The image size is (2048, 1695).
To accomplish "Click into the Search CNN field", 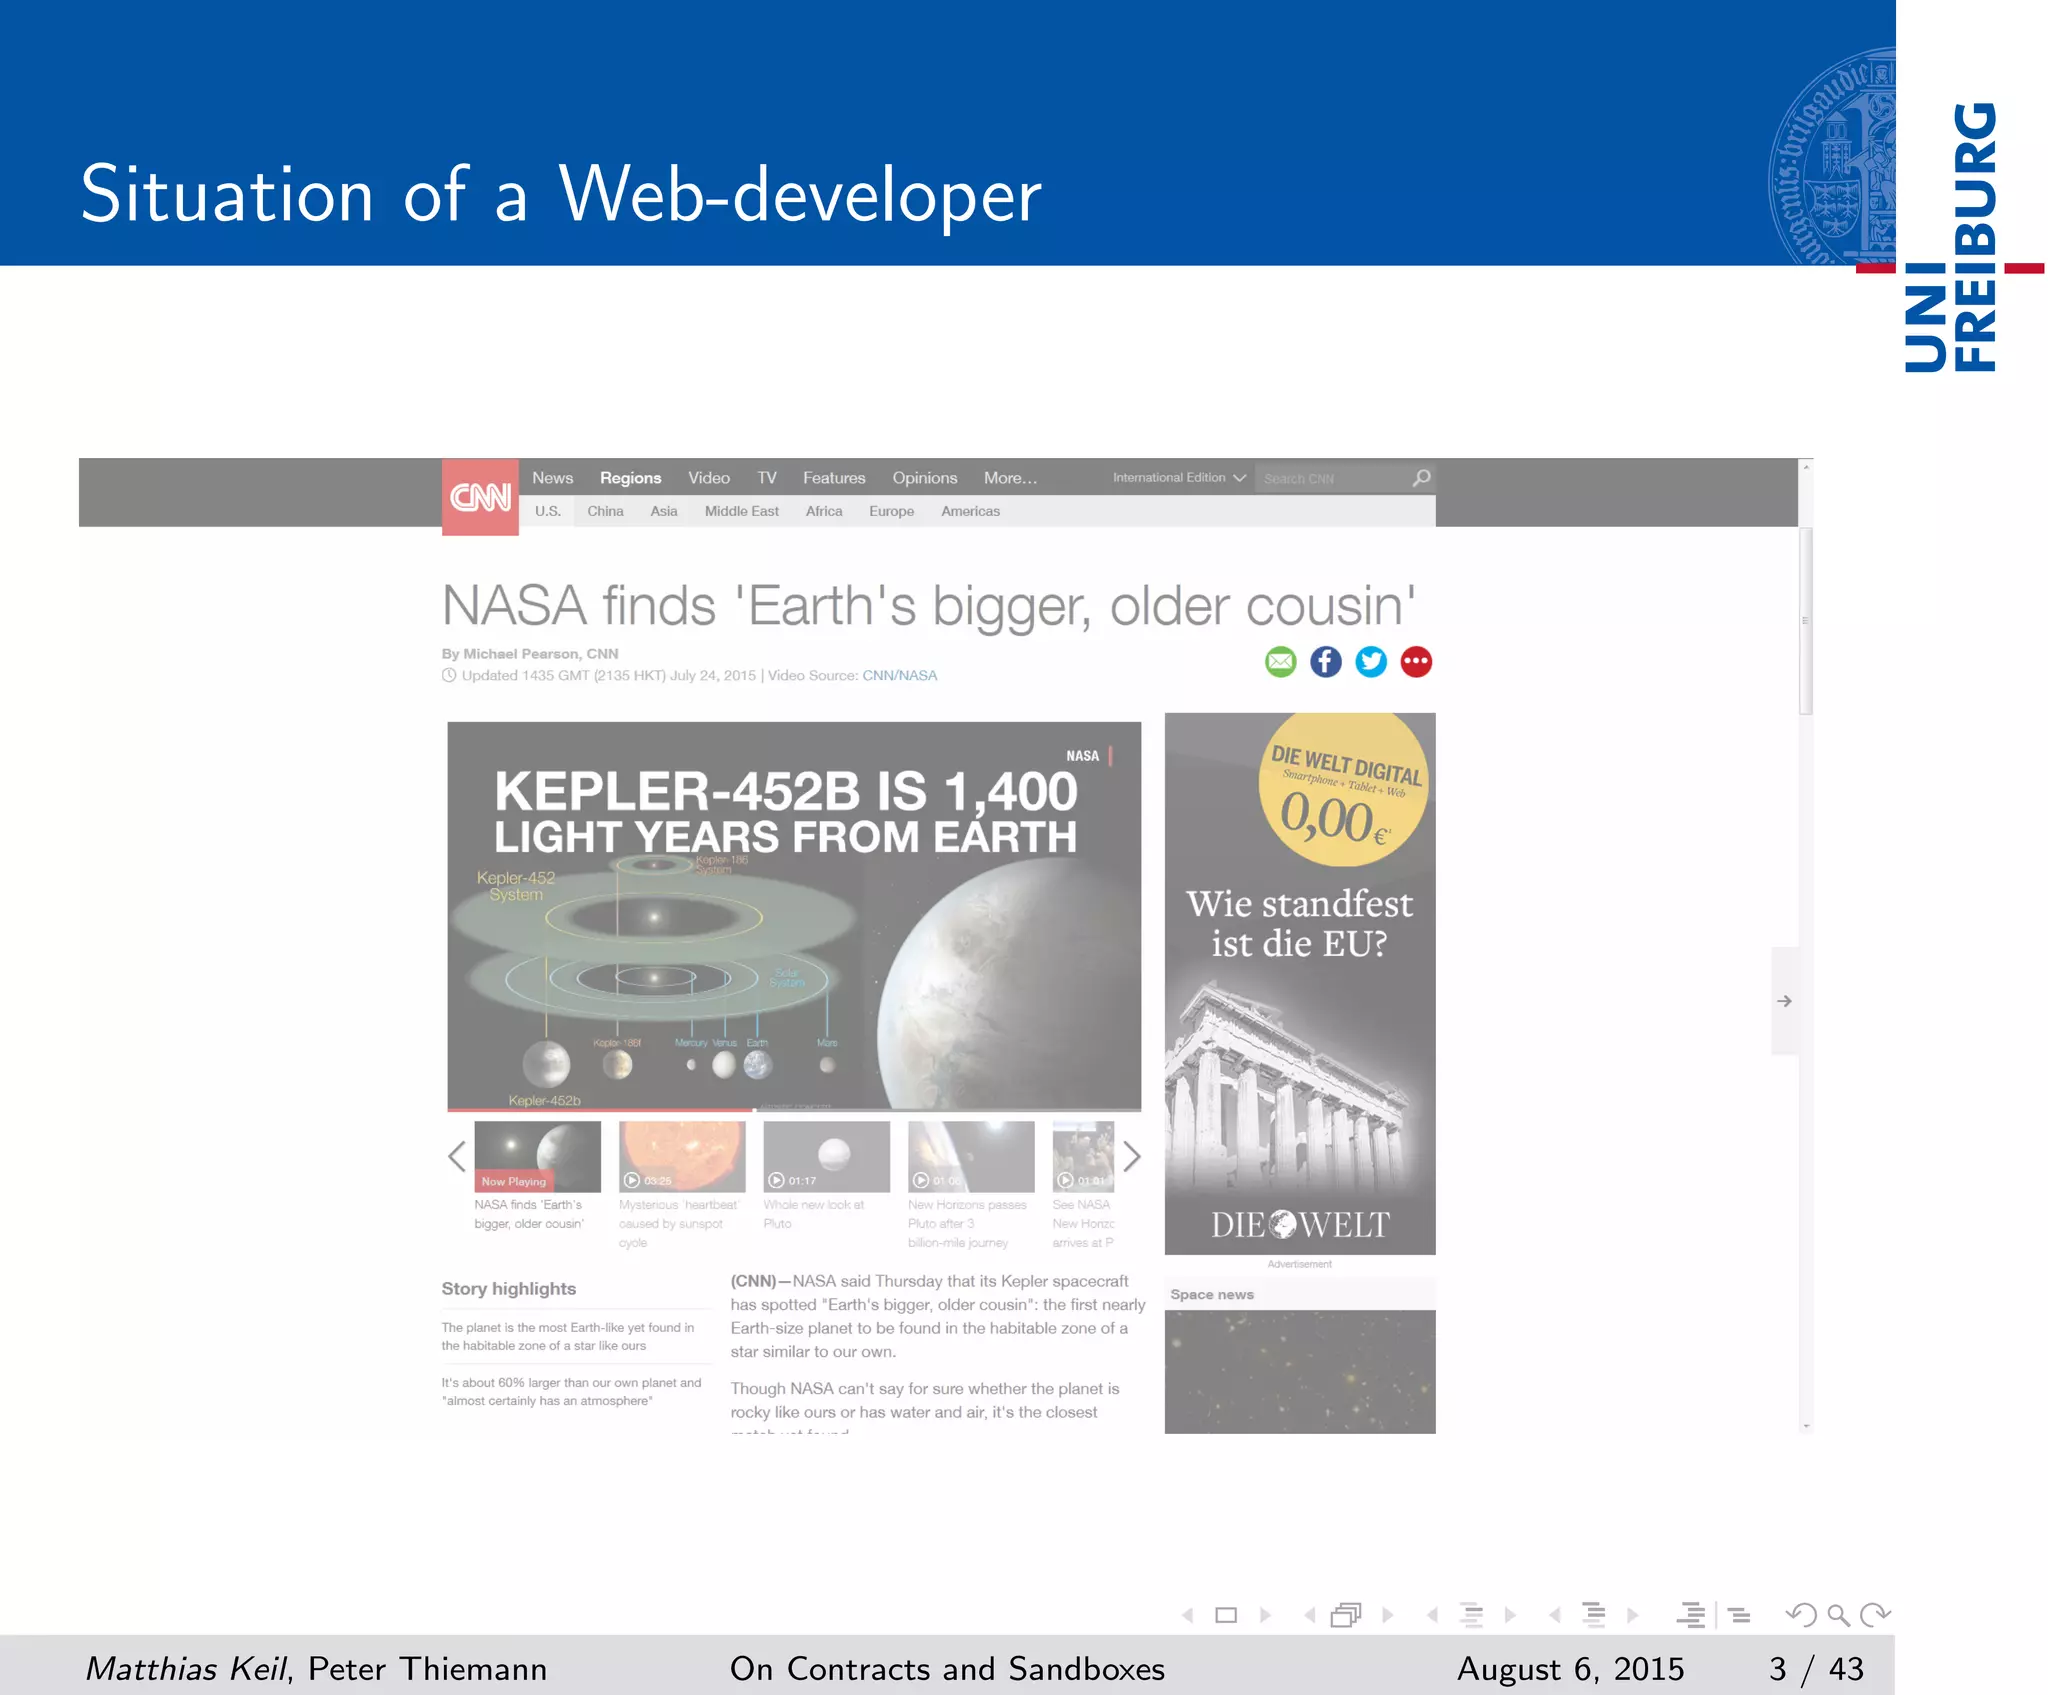I will (x=1333, y=479).
